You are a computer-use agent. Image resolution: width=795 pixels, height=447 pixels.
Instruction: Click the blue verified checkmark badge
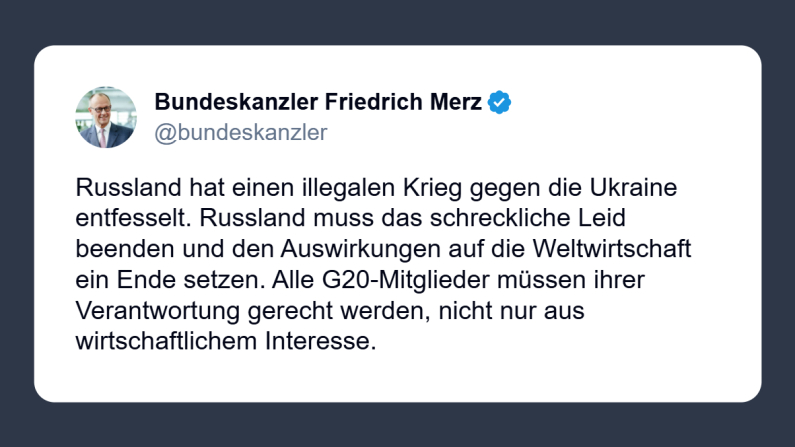pyautogui.click(x=500, y=102)
